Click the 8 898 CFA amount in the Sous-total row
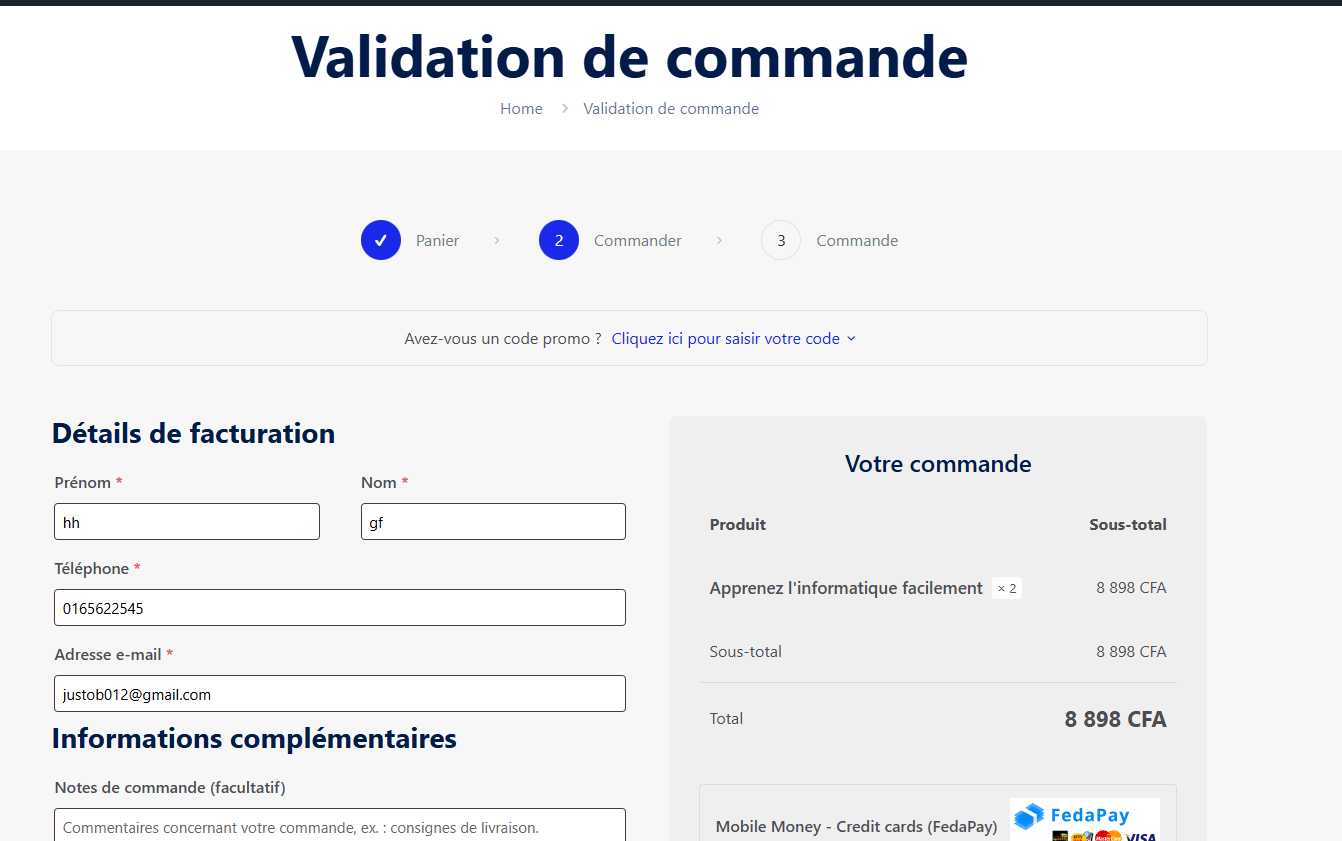The width and height of the screenshot is (1342, 841). click(1131, 651)
